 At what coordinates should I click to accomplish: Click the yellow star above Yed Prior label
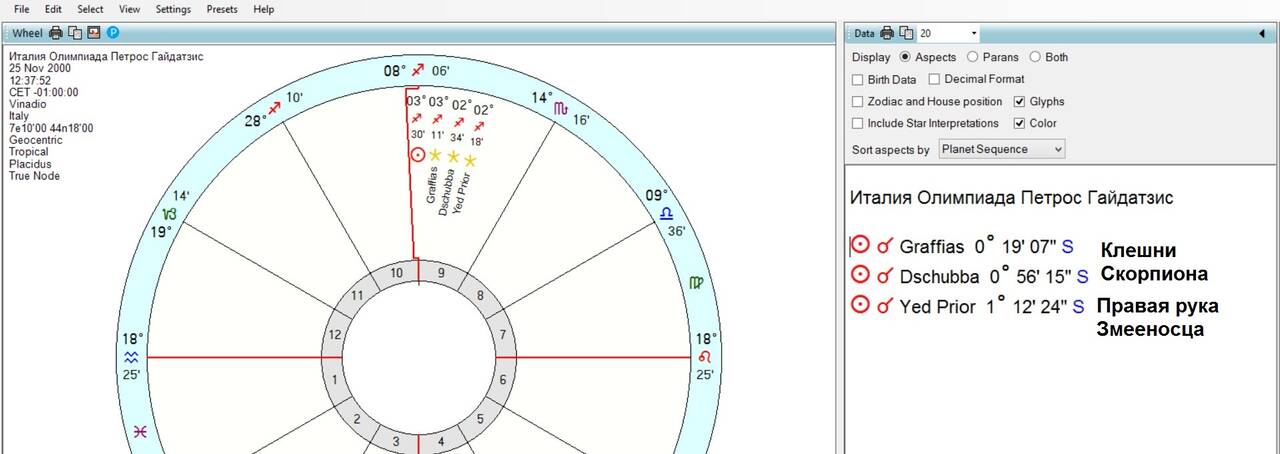pyautogui.click(x=470, y=160)
